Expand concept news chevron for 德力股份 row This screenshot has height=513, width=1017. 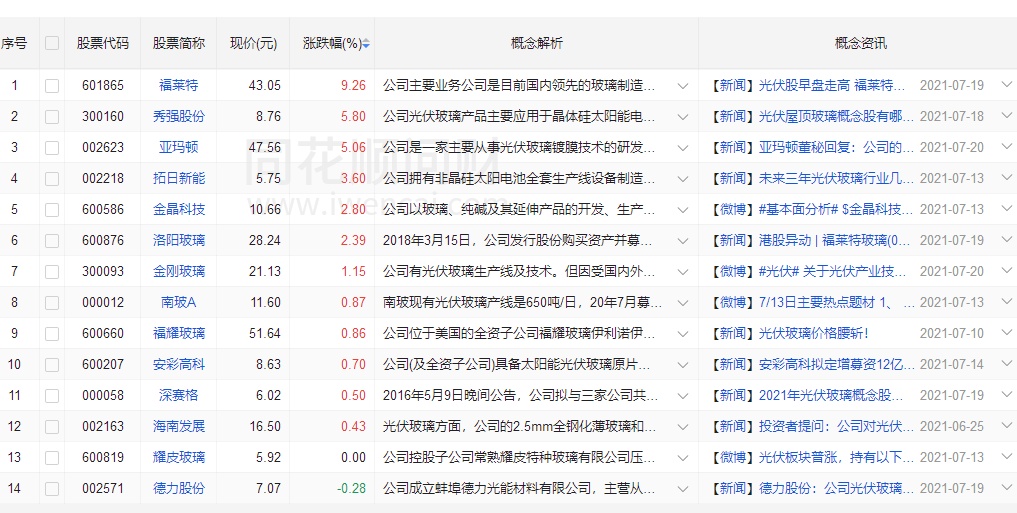pos(1007,488)
